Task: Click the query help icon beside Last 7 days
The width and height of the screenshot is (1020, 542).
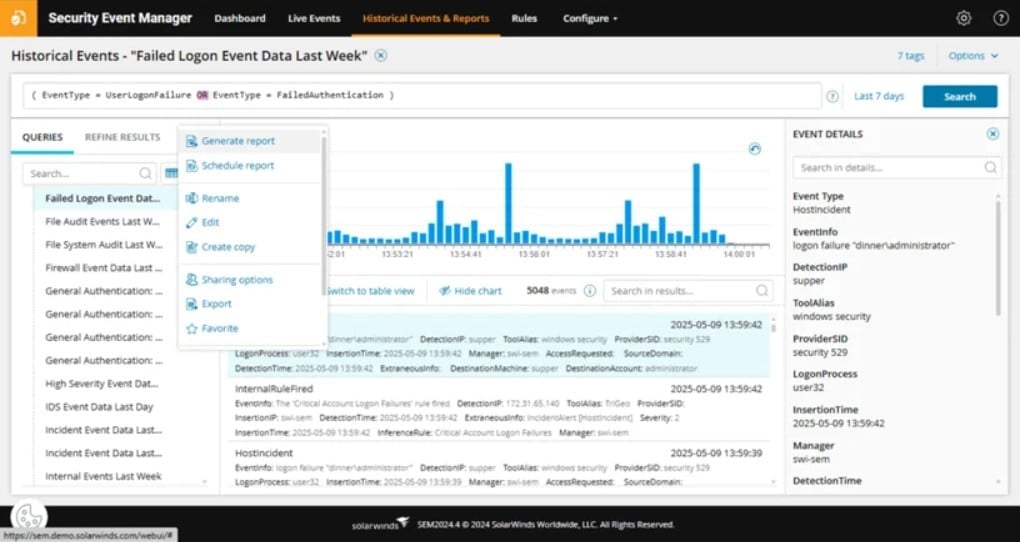Action: [832, 96]
